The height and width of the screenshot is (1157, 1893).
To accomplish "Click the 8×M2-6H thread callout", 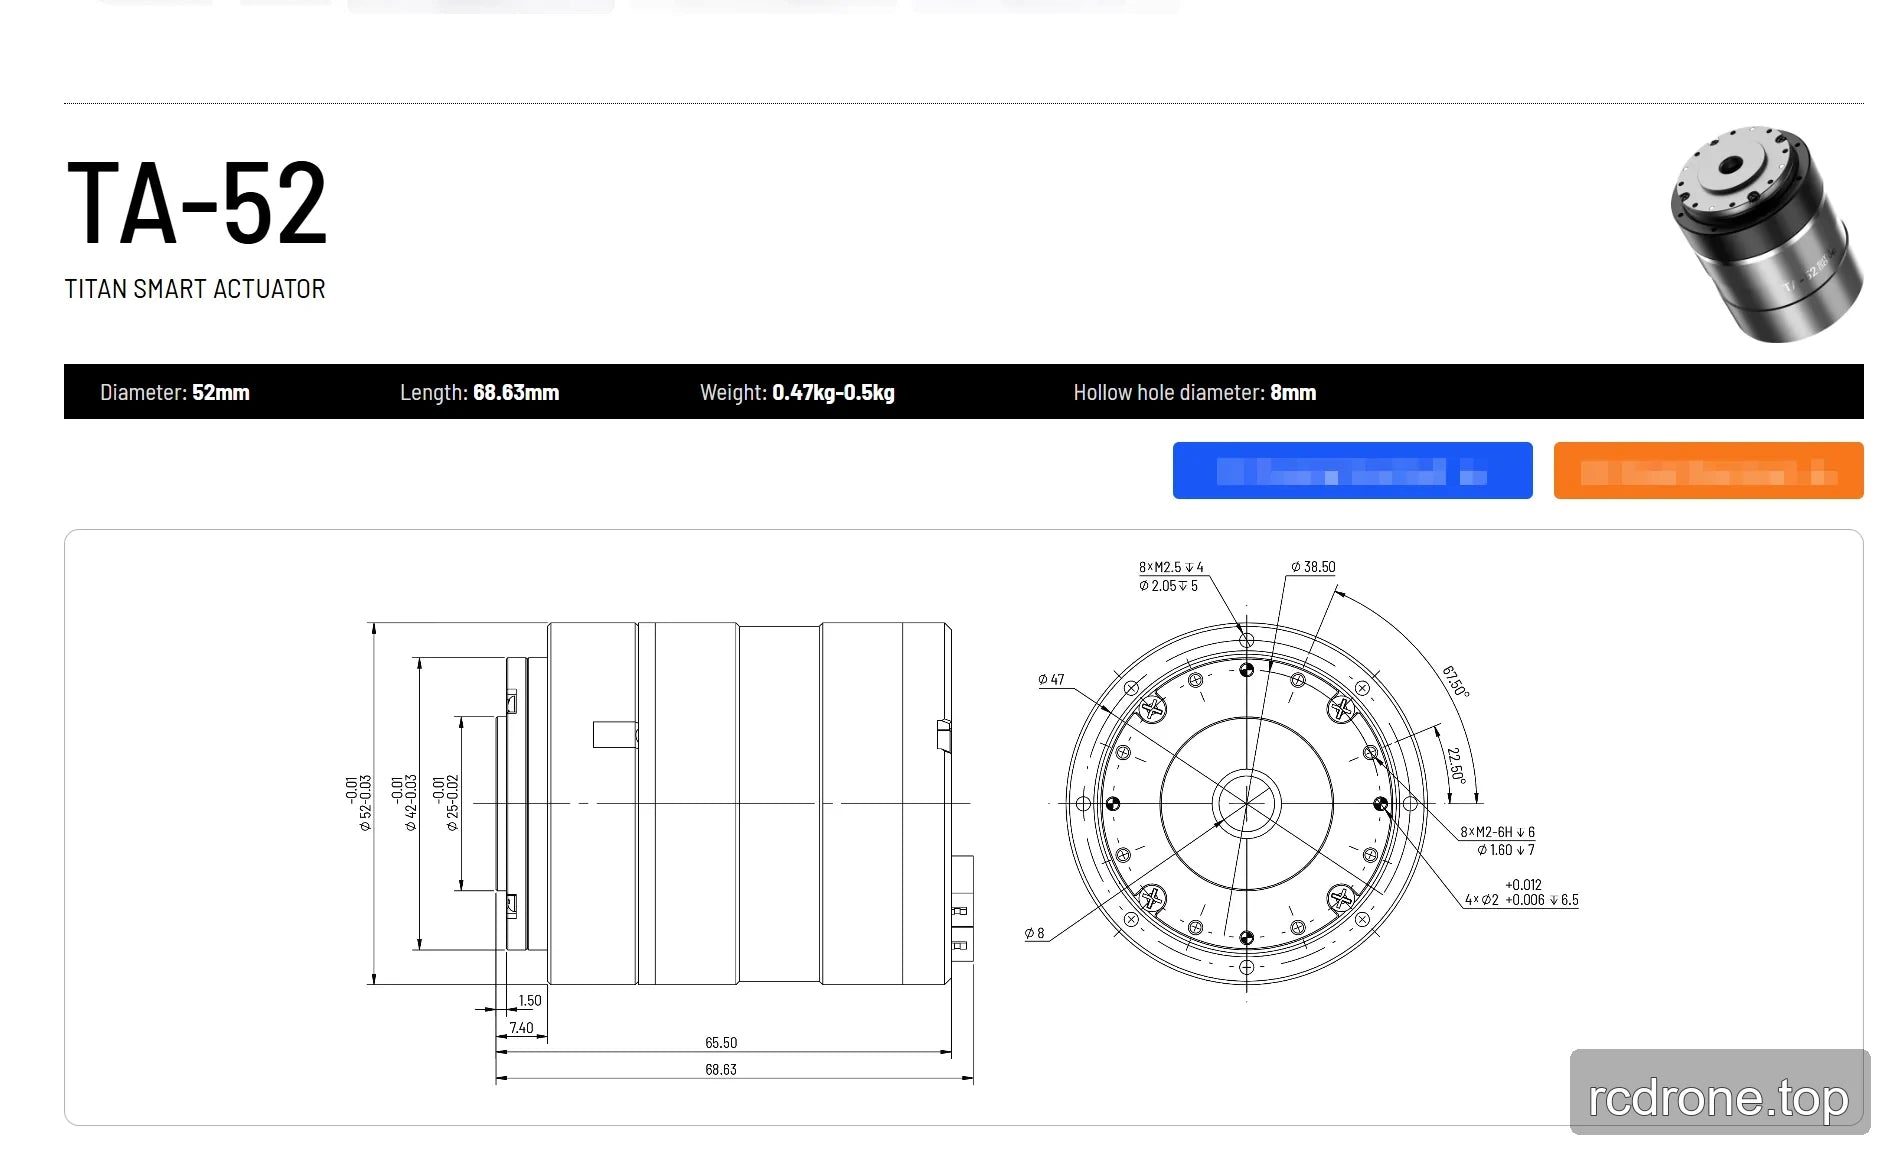I will [x=1497, y=841].
